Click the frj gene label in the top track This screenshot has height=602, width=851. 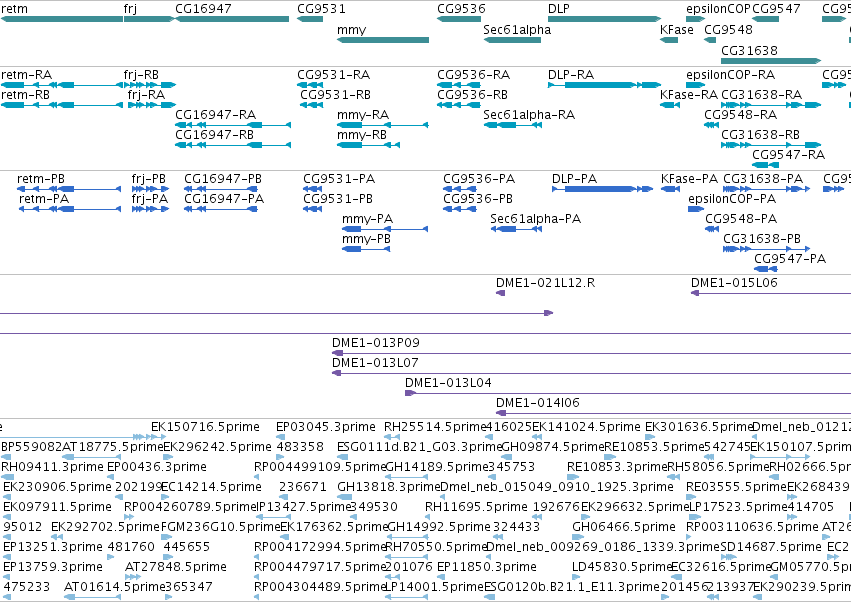tap(130, 9)
